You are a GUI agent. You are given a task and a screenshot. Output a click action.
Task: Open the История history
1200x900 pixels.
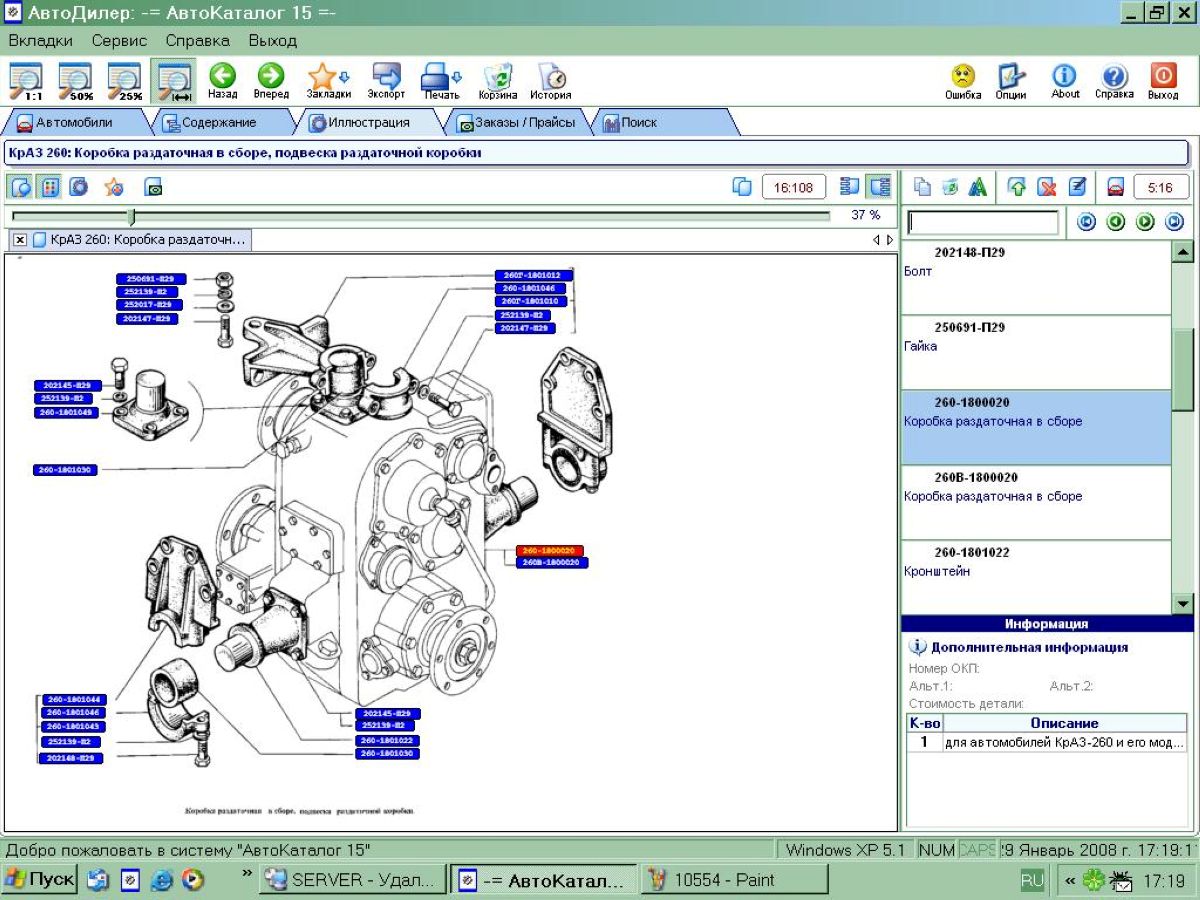coord(551,81)
